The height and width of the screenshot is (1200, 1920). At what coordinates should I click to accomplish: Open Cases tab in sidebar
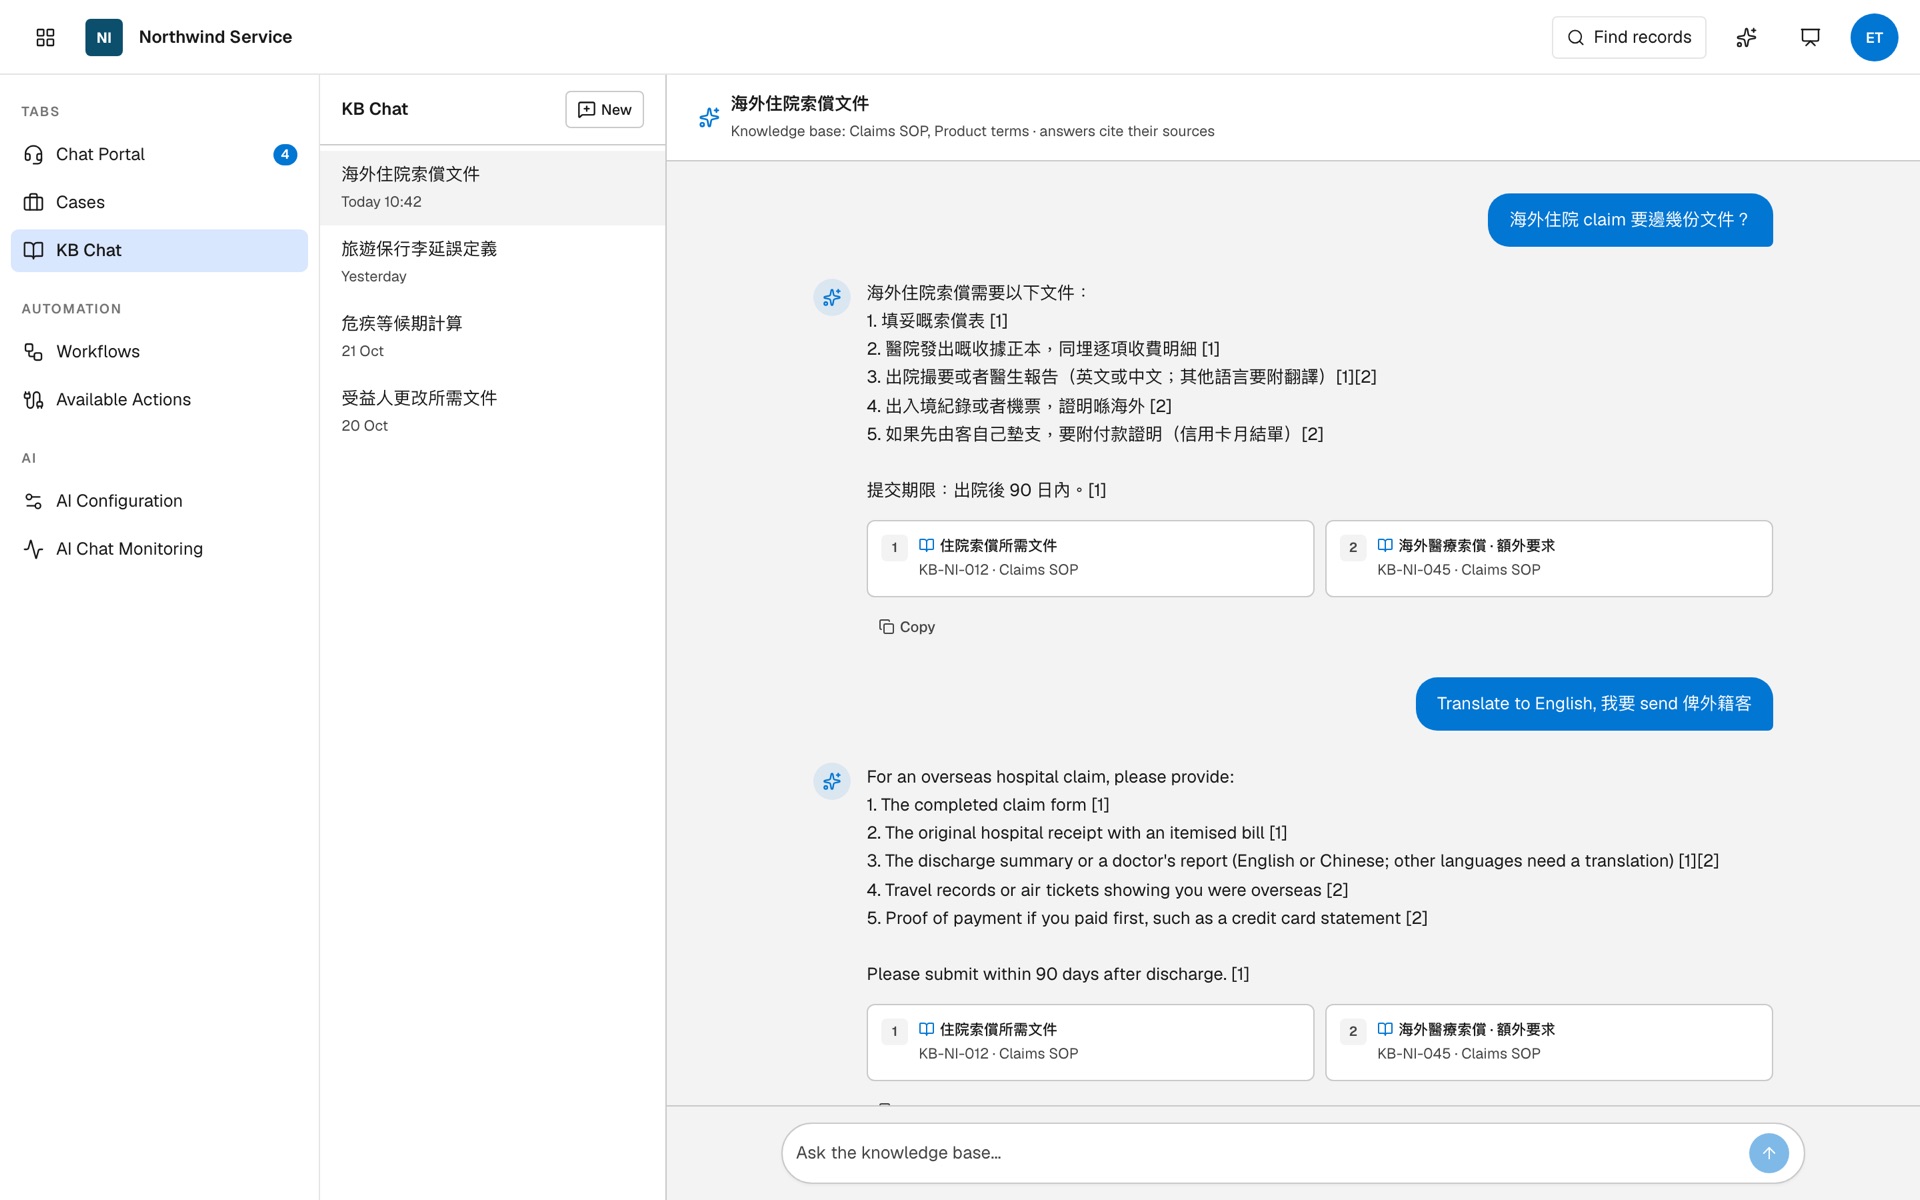[159, 202]
